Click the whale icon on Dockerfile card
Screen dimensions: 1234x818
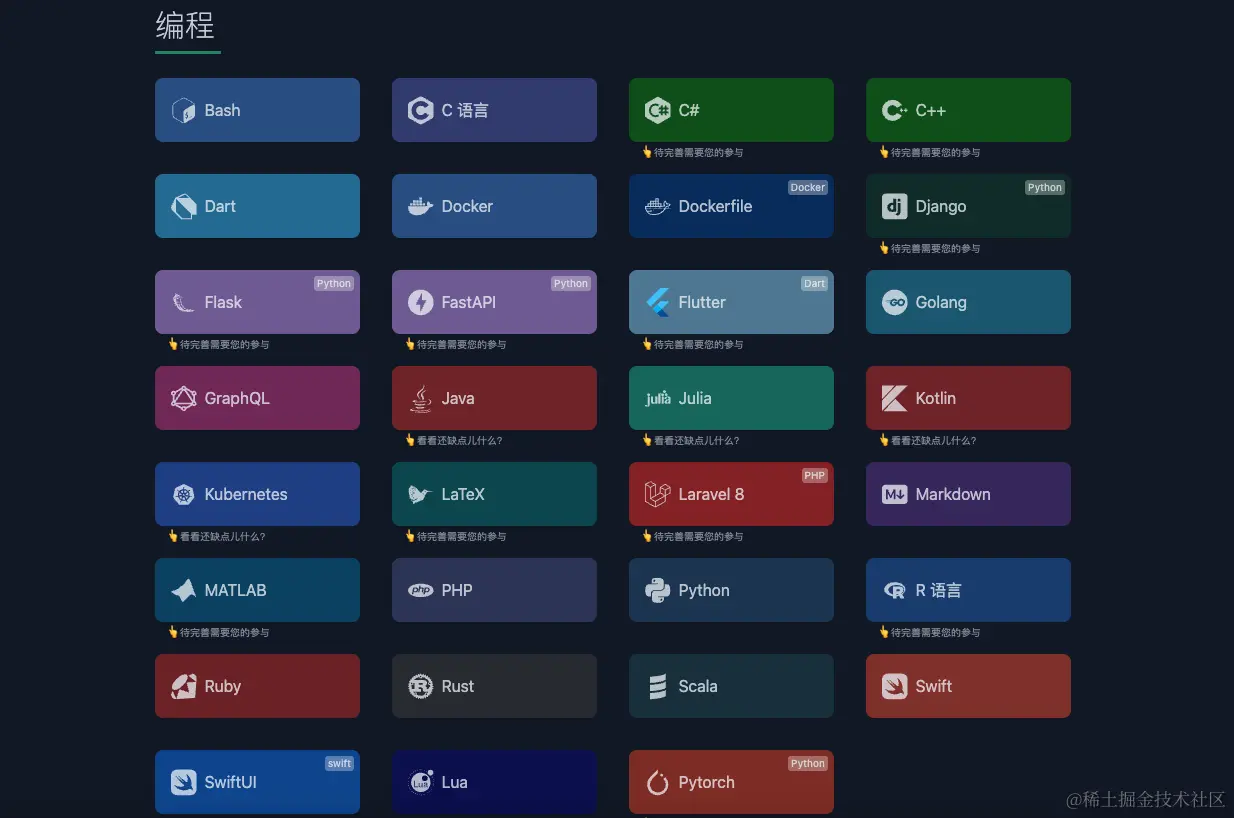coord(657,206)
